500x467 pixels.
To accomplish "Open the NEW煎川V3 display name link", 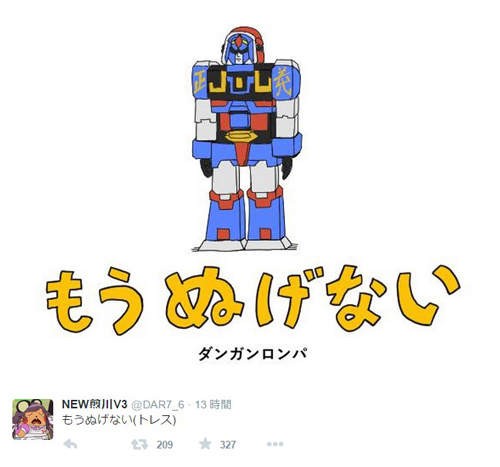I will point(95,404).
